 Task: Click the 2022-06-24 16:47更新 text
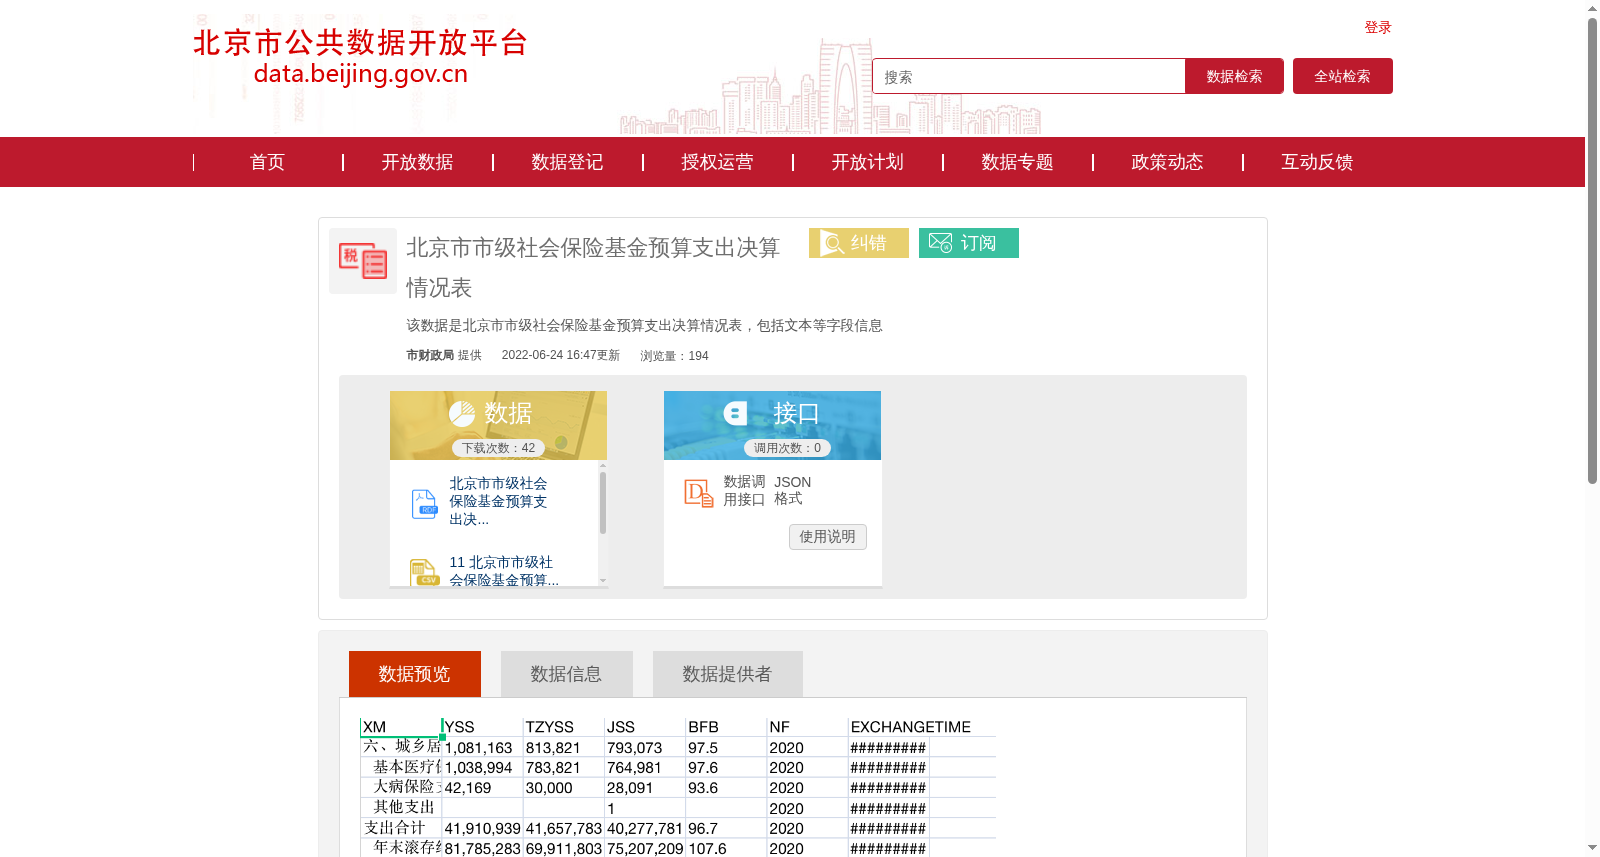[x=561, y=355]
